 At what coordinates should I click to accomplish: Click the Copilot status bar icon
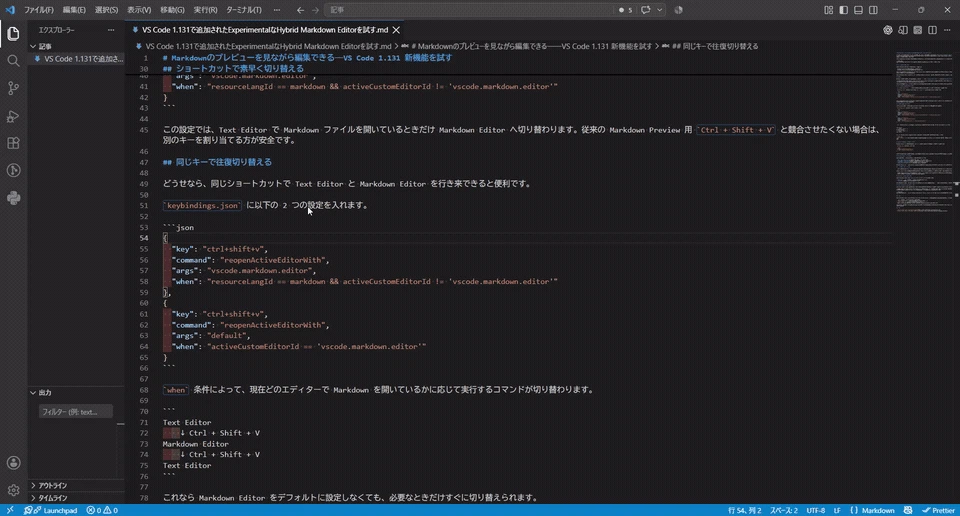(908, 510)
